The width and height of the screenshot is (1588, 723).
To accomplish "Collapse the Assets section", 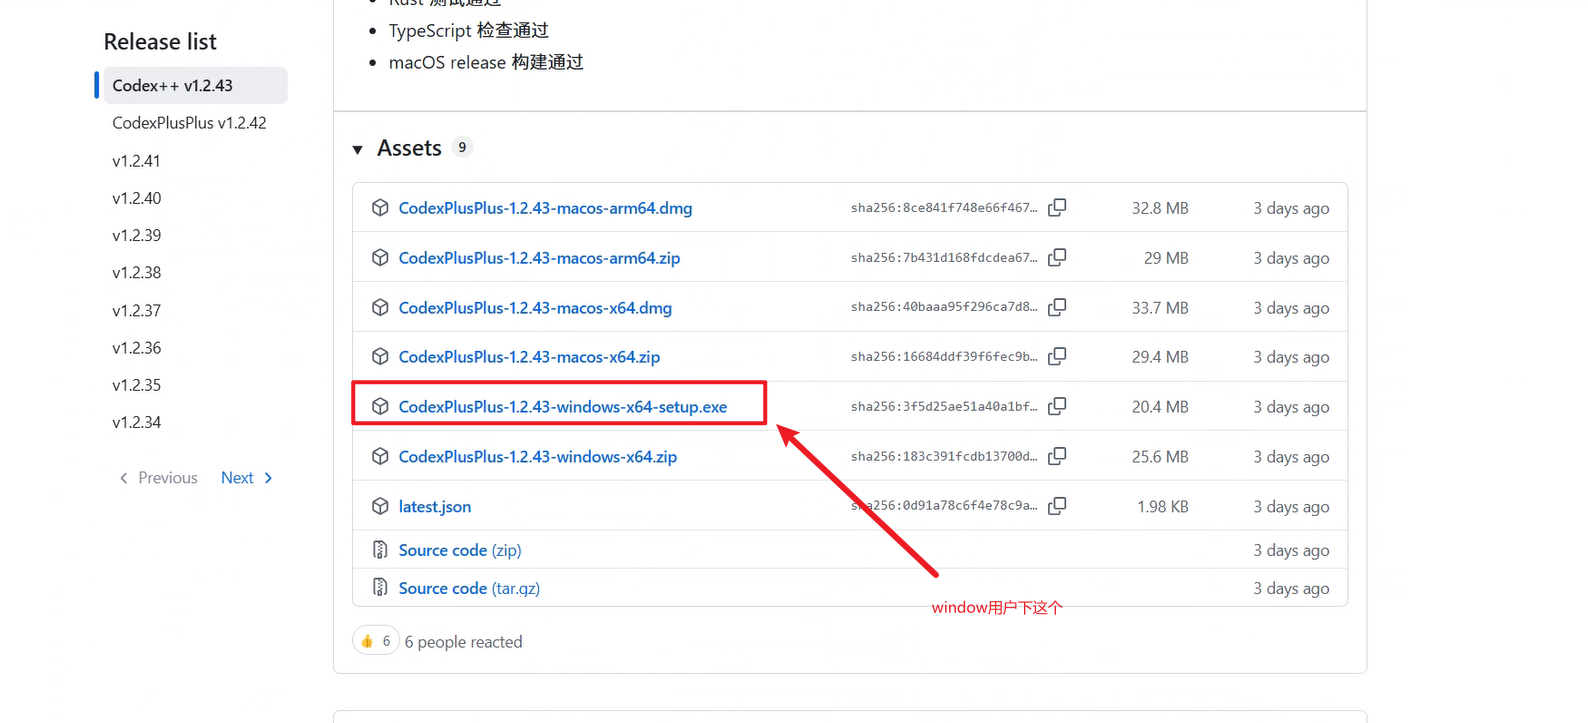I will click(x=358, y=149).
